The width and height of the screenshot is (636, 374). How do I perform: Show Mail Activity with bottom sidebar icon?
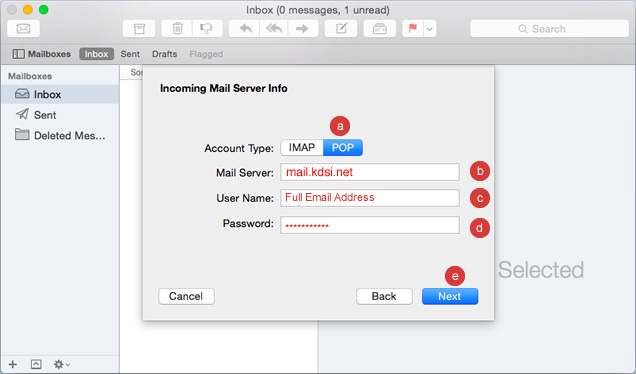[x=36, y=364]
